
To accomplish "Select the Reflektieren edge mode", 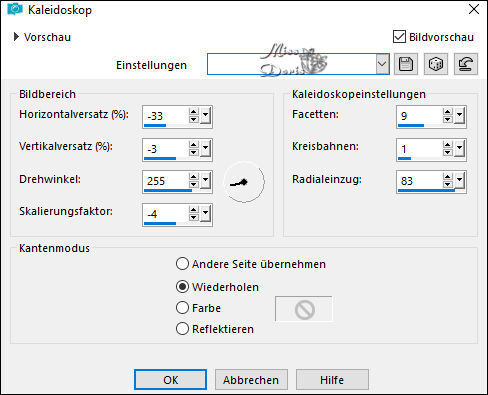I will click(x=182, y=329).
